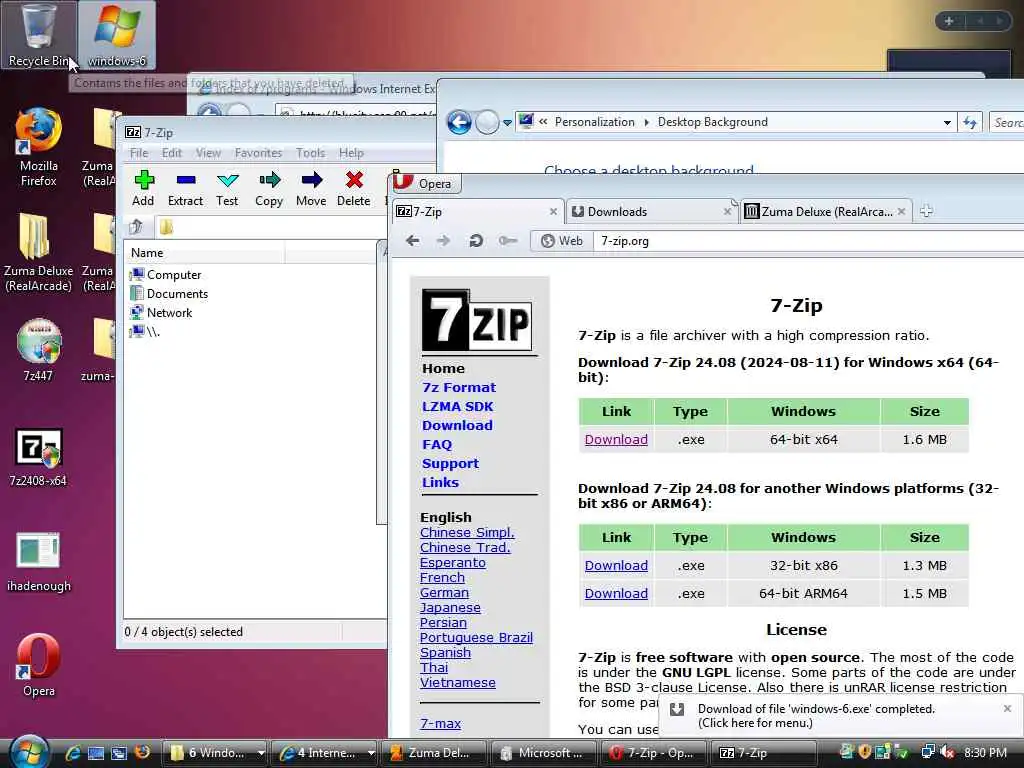Switch to Zuma Deluxe (RealArca... tab in Opera
Image resolution: width=1024 pixels, height=768 pixels.
[x=825, y=212]
